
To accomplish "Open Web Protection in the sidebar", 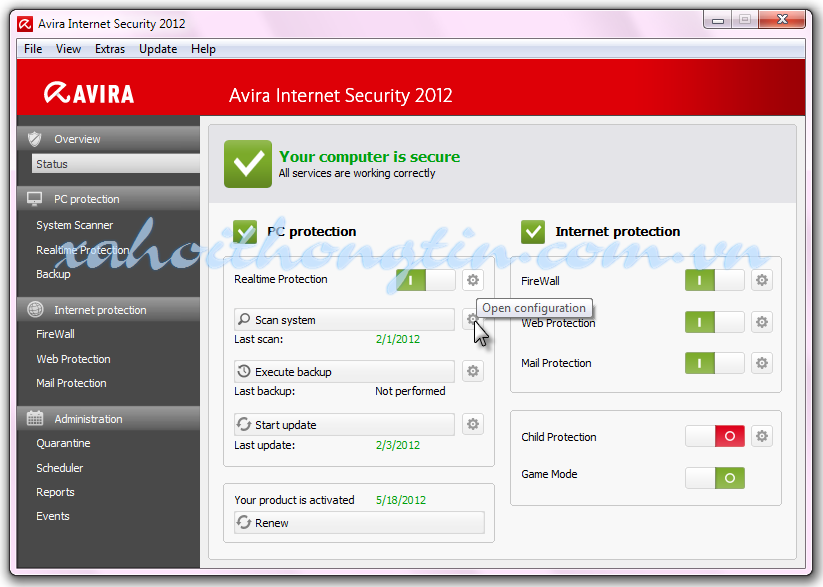I will coord(73,359).
